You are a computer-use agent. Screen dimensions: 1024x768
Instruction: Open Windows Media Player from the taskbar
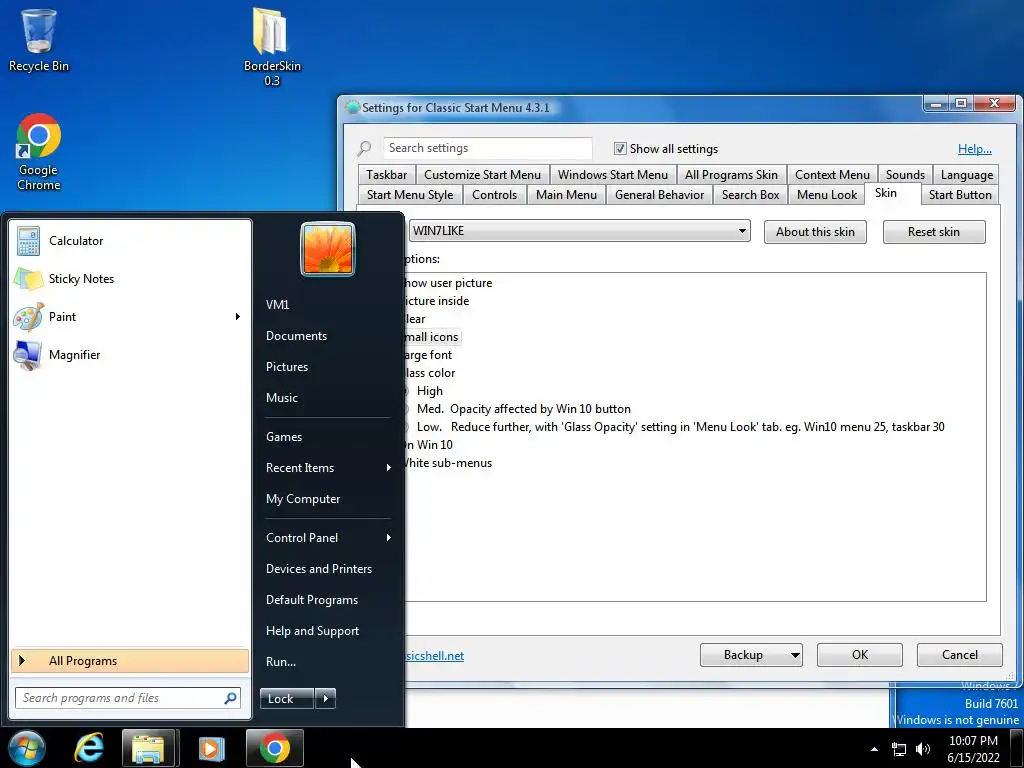point(211,748)
